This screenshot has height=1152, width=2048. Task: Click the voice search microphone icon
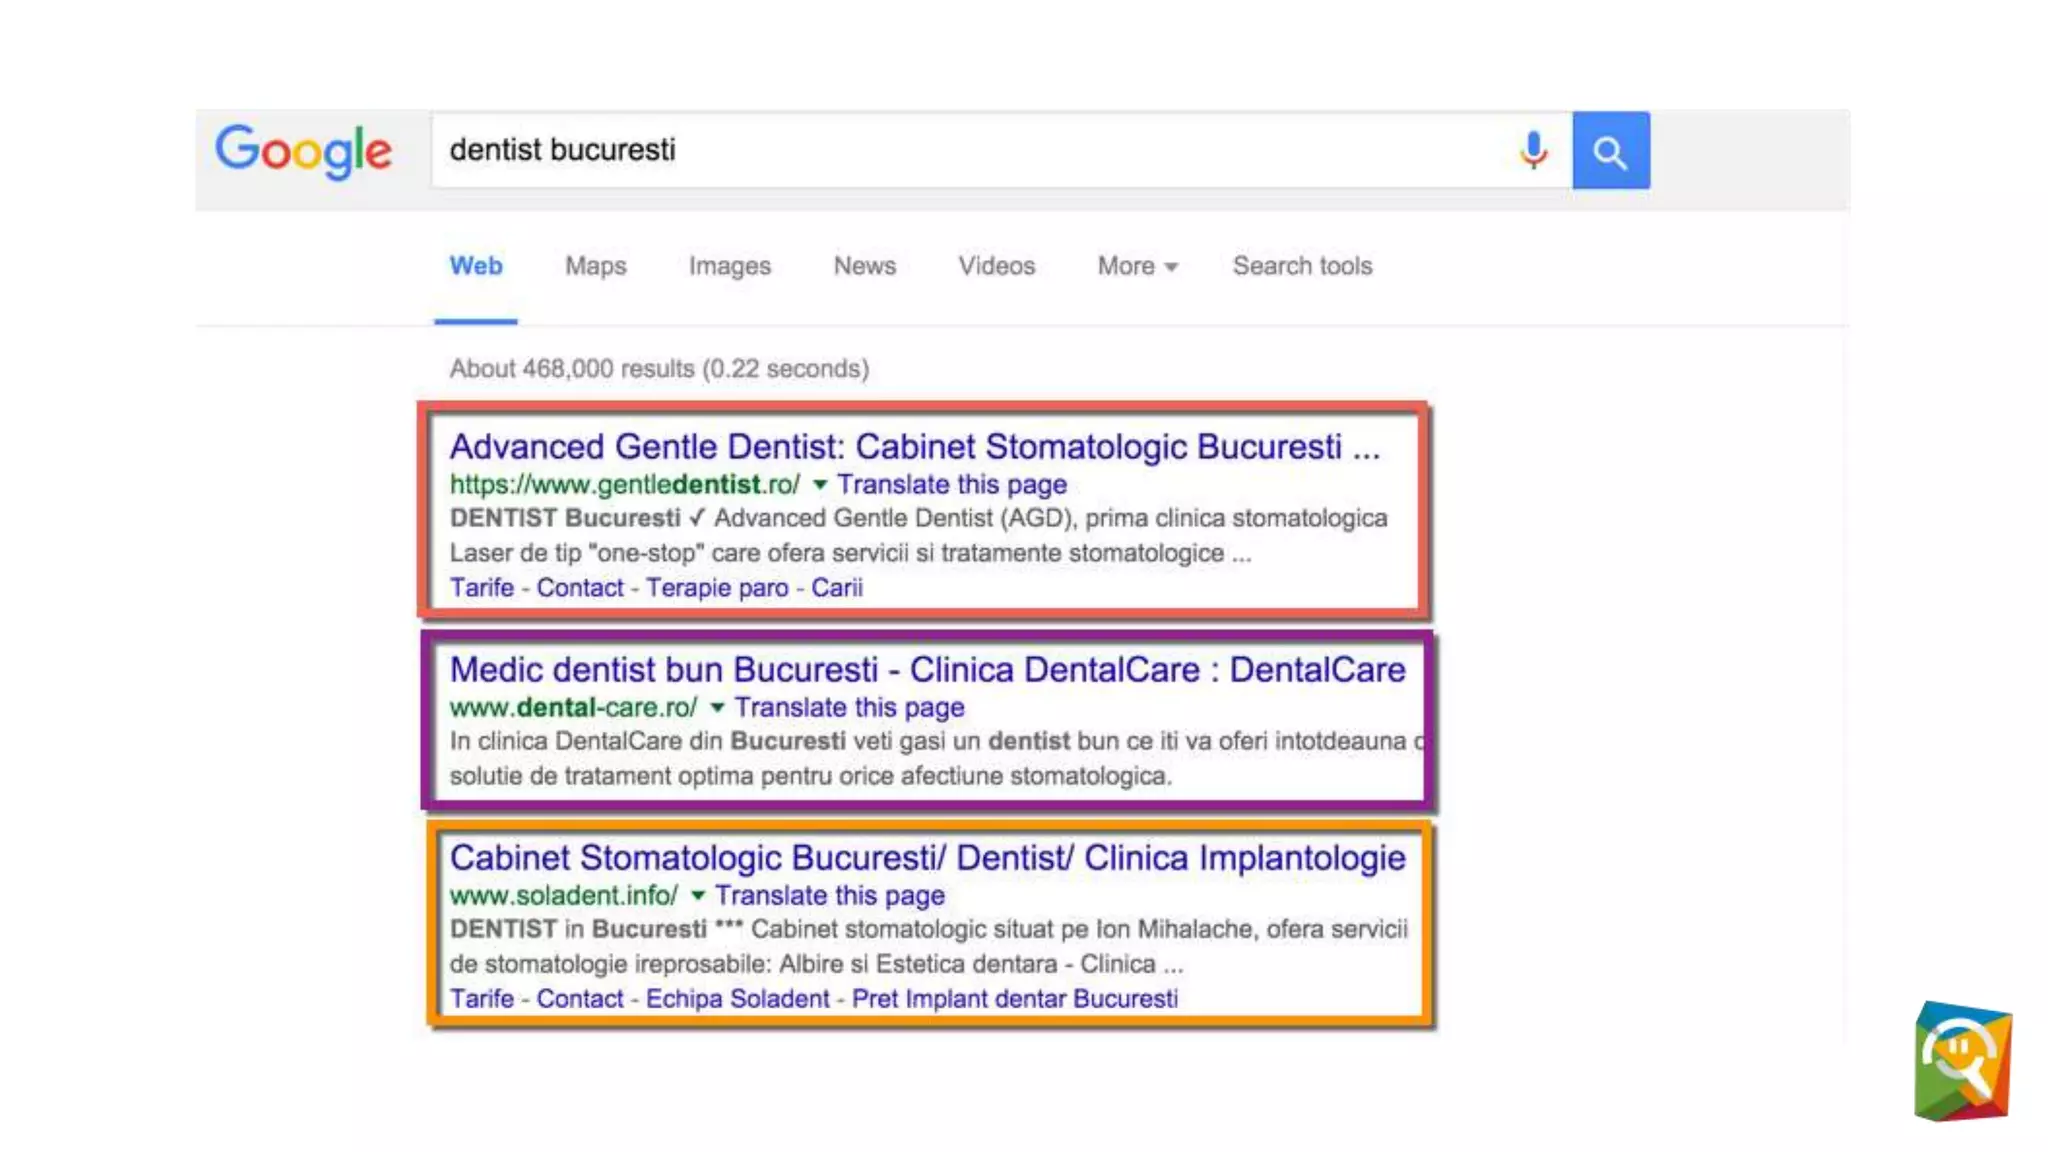point(1533,151)
